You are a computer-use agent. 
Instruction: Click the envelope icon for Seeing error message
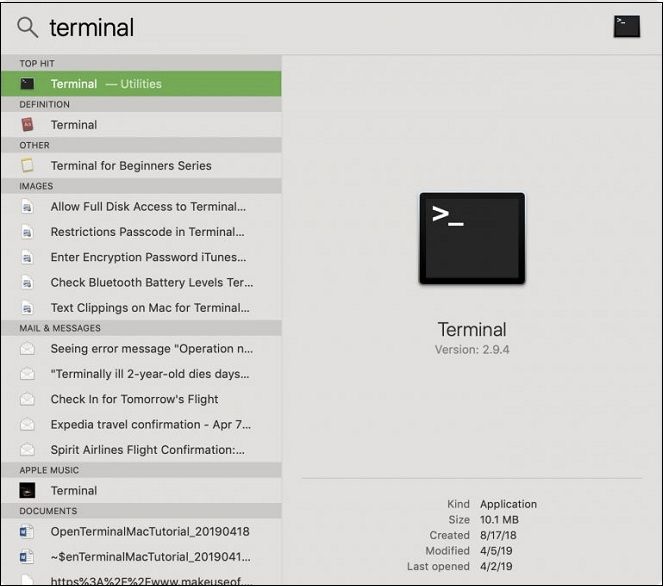27,349
